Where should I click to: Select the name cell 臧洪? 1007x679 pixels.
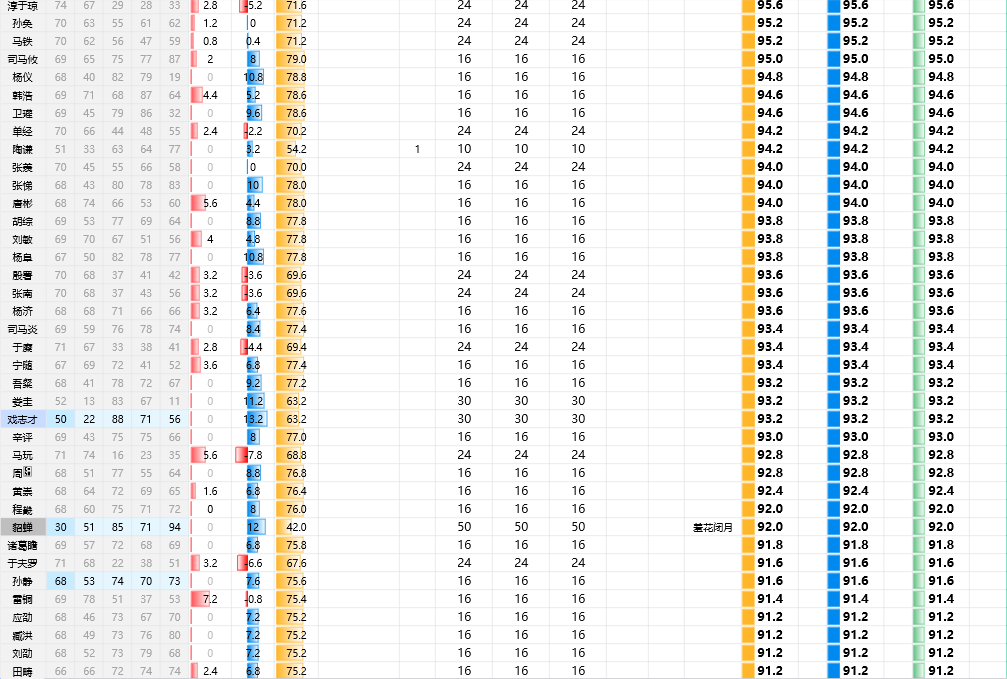[22, 635]
